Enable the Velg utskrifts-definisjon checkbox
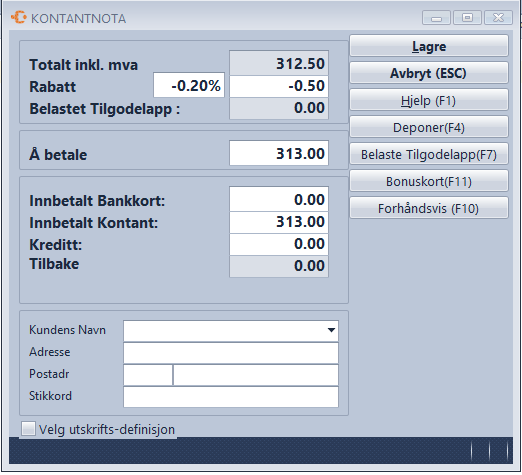522x475 pixels. coord(28,428)
